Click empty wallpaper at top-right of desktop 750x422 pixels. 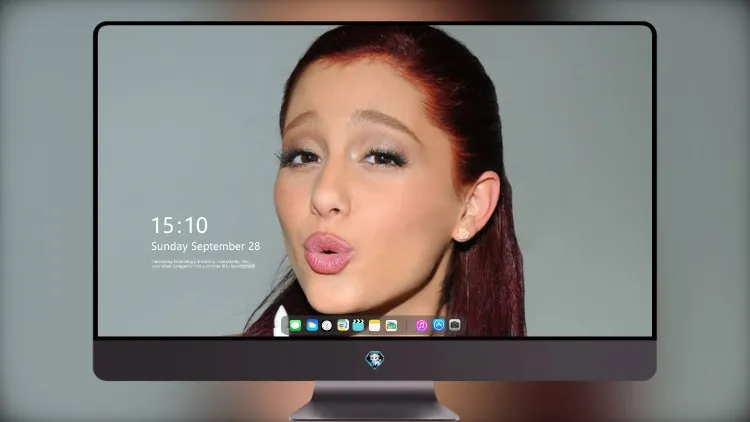click(598, 72)
